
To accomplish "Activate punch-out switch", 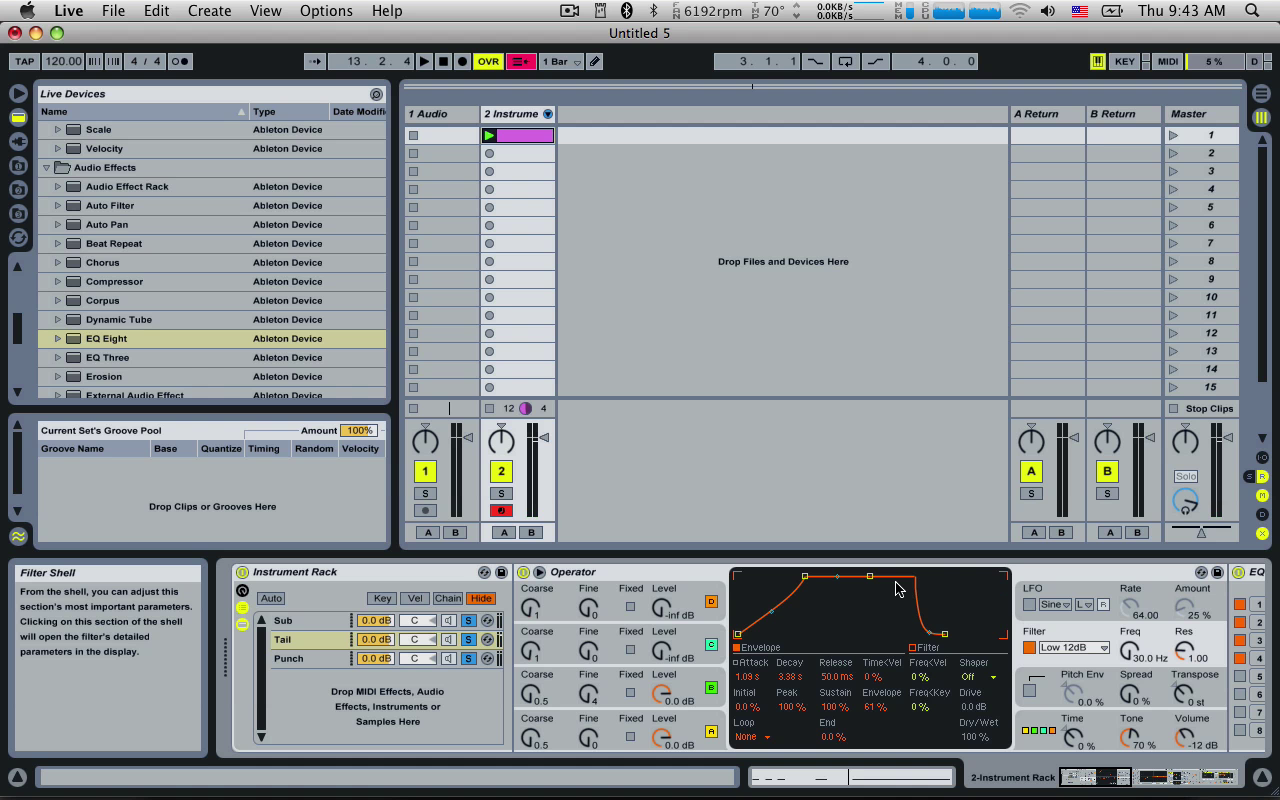I will tap(876, 61).
